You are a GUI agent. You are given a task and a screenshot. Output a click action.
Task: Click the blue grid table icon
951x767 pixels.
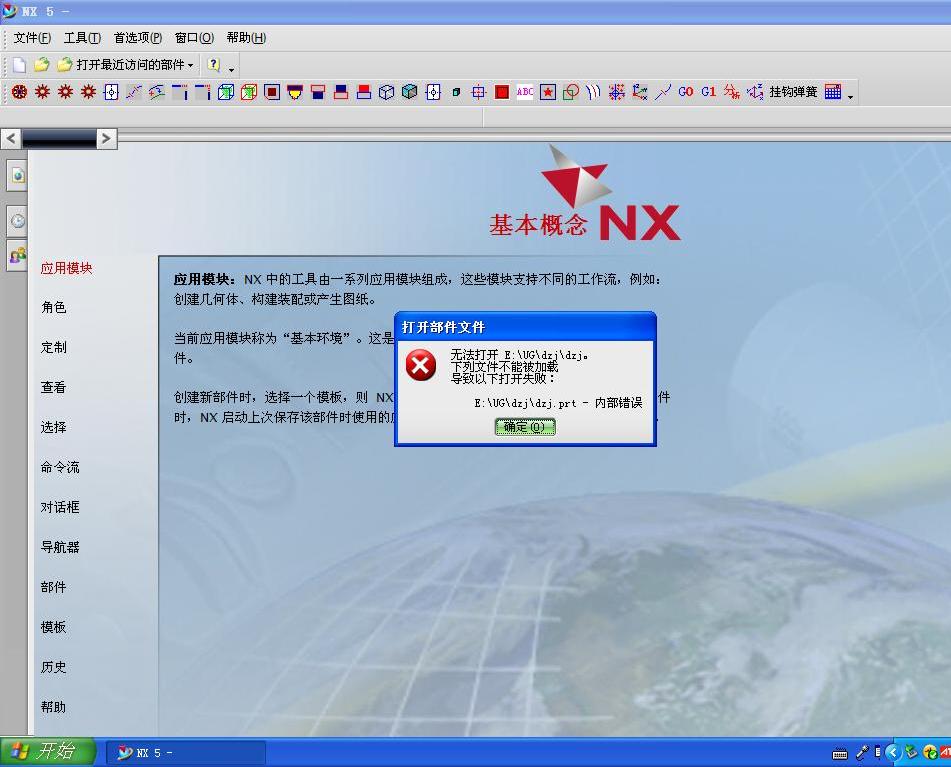[x=833, y=92]
